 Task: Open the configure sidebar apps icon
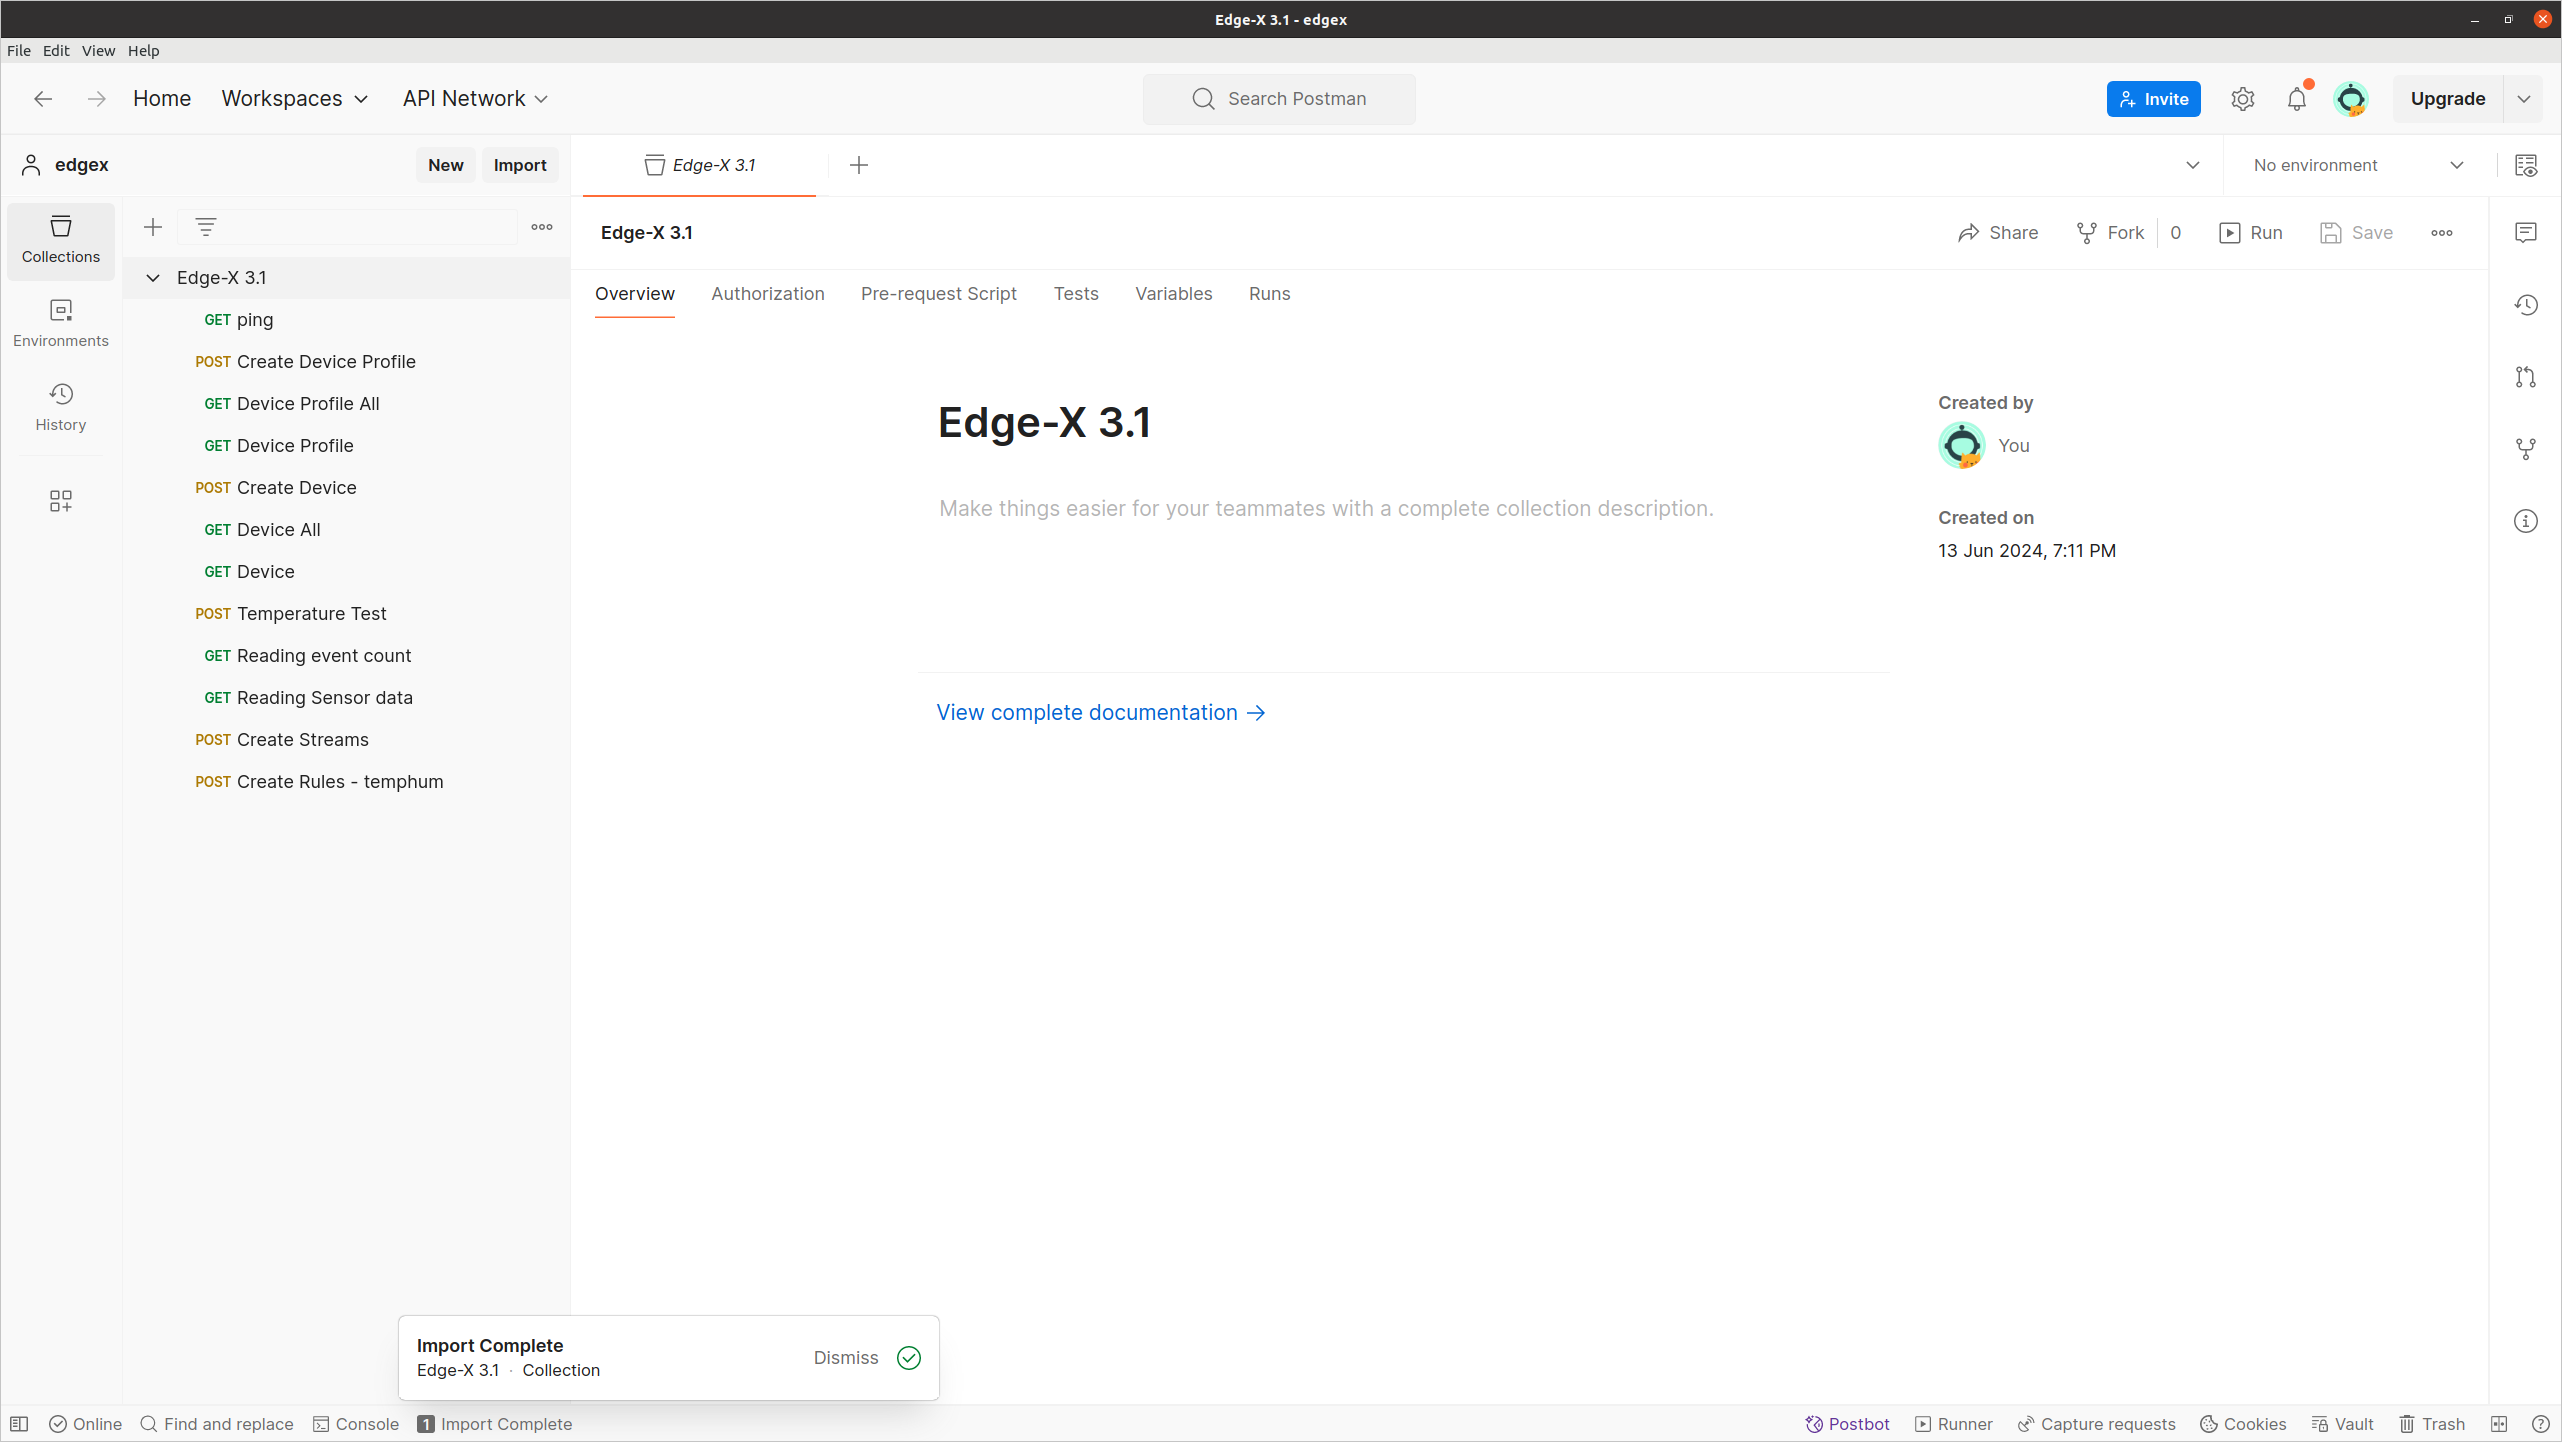[61, 501]
